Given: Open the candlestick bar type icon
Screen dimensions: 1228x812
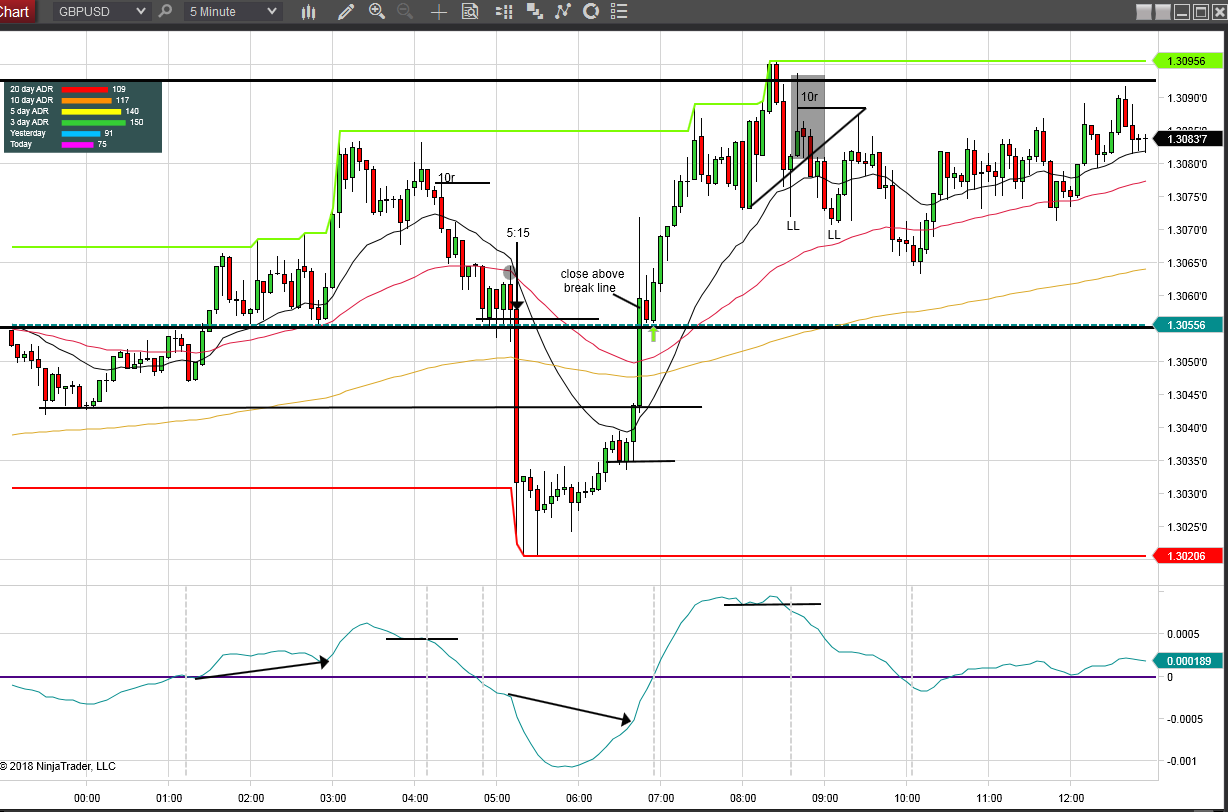Looking at the screenshot, I should [310, 12].
